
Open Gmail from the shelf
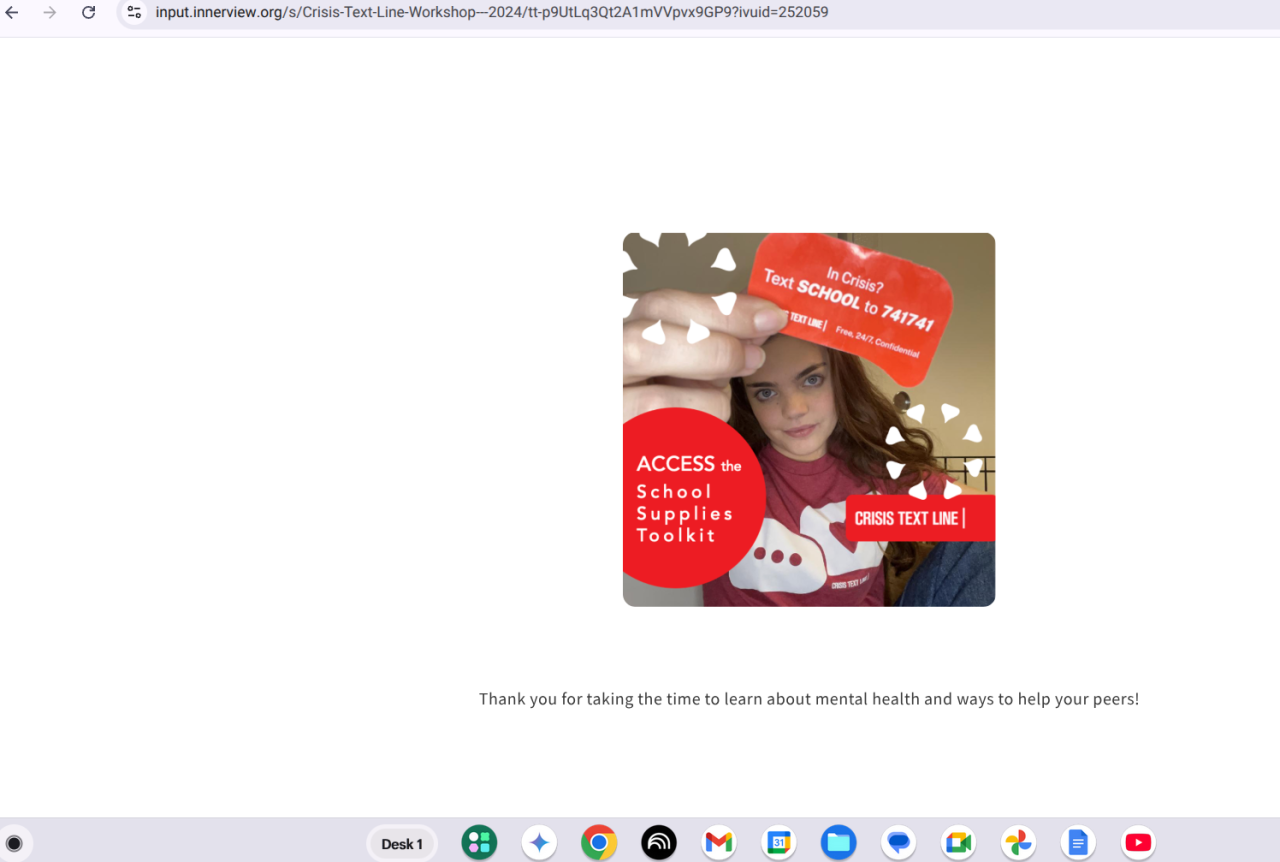point(719,843)
